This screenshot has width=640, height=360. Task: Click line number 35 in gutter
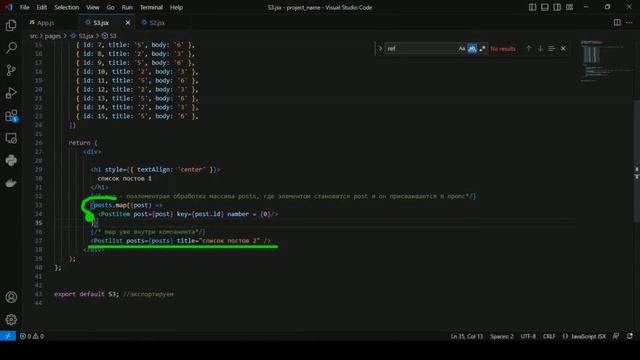[38, 223]
